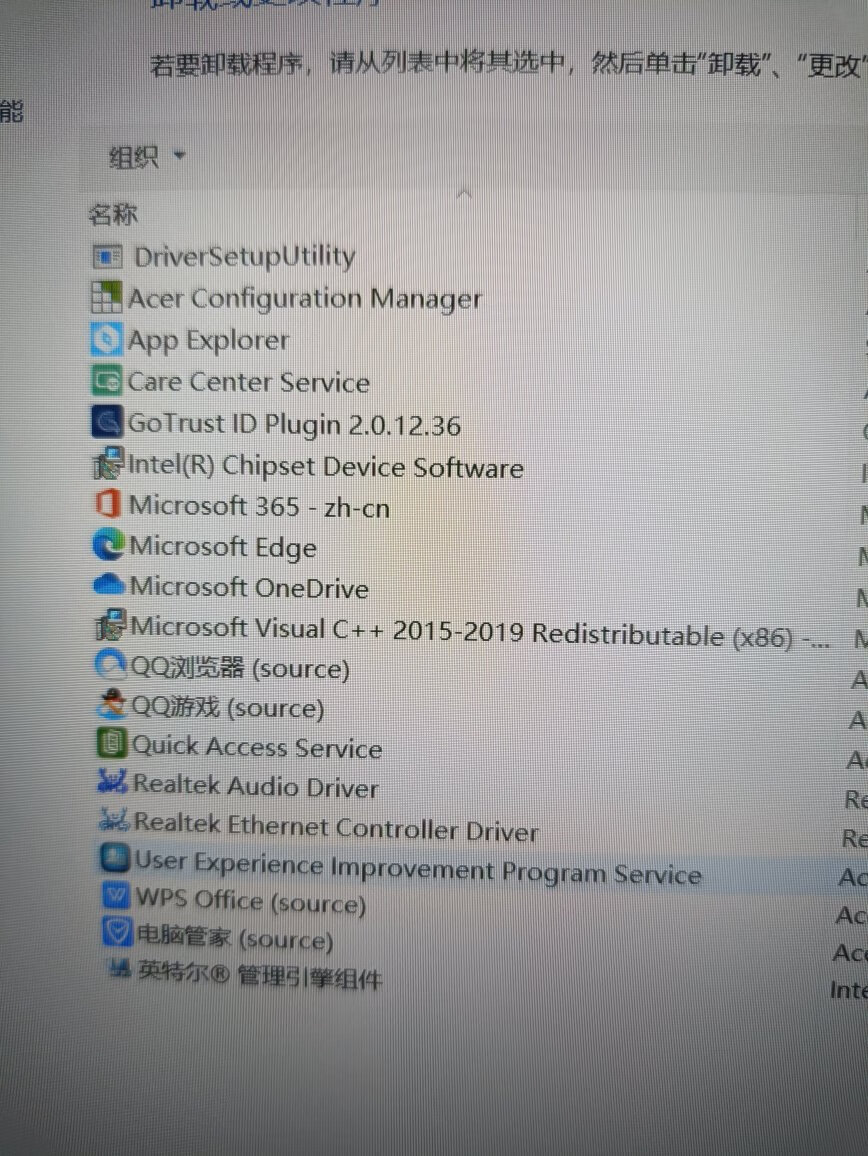Click the Microsoft OneDrive cloud icon
Screen dimensions: 868x1156
110,585
